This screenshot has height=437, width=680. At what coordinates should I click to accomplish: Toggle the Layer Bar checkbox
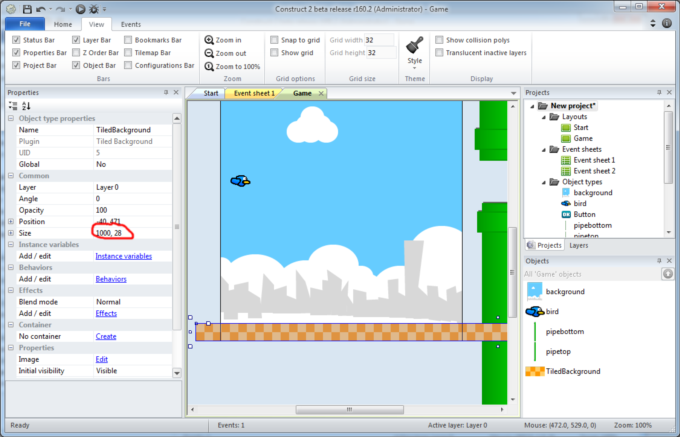[76, 40]
